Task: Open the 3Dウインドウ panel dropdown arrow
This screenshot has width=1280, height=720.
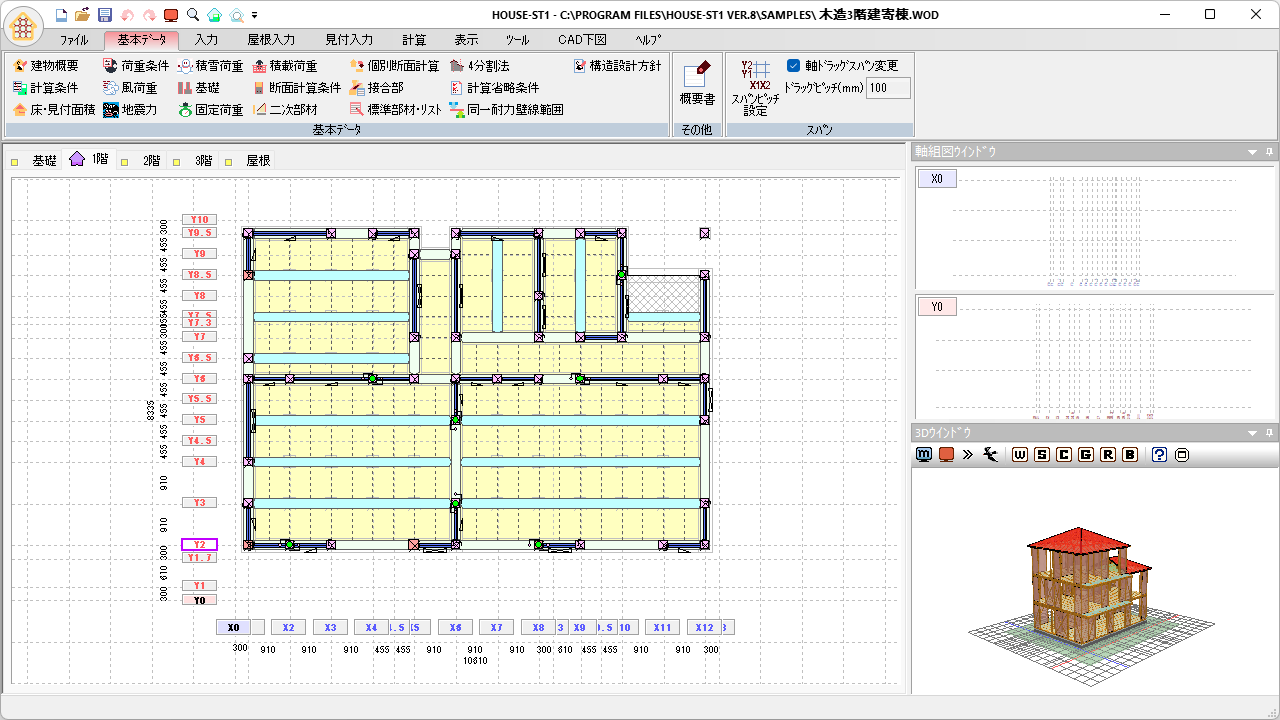Action: 1252,433
